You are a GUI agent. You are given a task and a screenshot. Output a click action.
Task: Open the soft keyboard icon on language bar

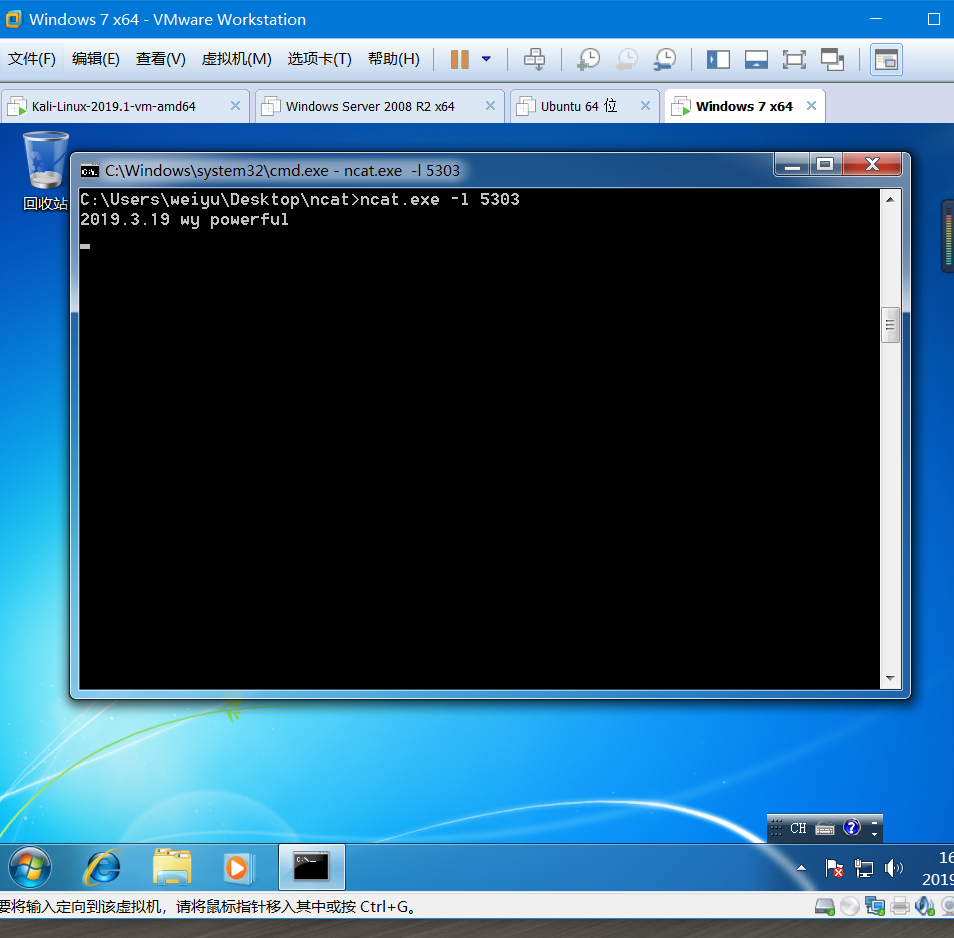[824, 829]
